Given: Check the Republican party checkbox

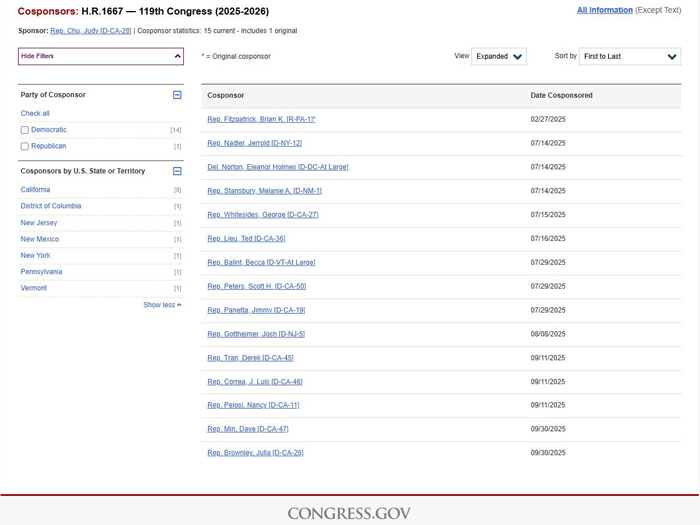Looking at the screenshot, I should point(25,146).
